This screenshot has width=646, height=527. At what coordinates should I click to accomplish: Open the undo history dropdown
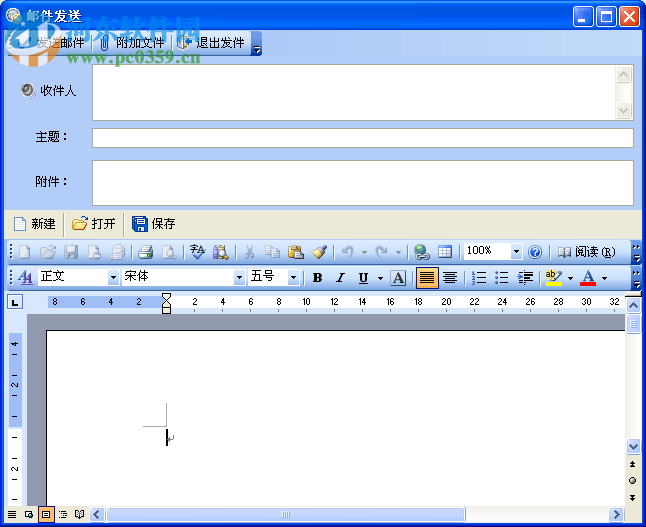364,252
